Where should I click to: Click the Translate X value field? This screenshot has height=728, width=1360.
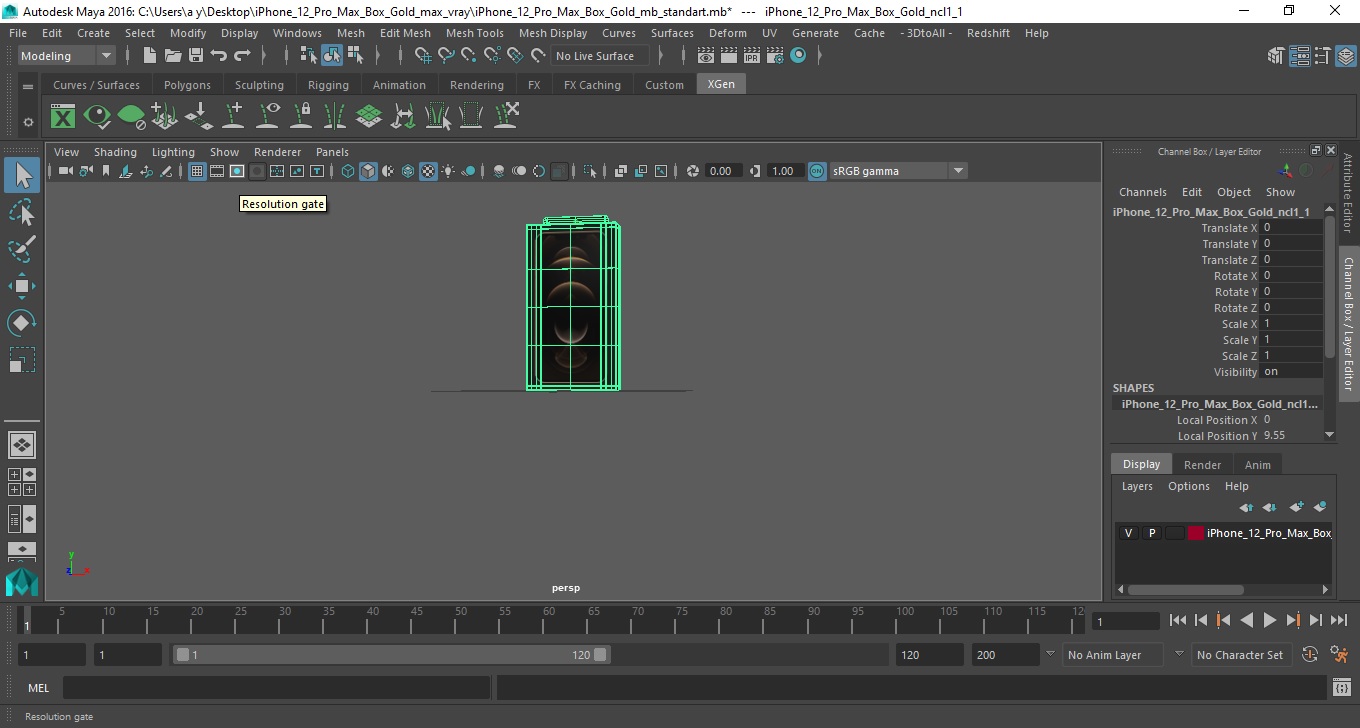coord(1291,228)
